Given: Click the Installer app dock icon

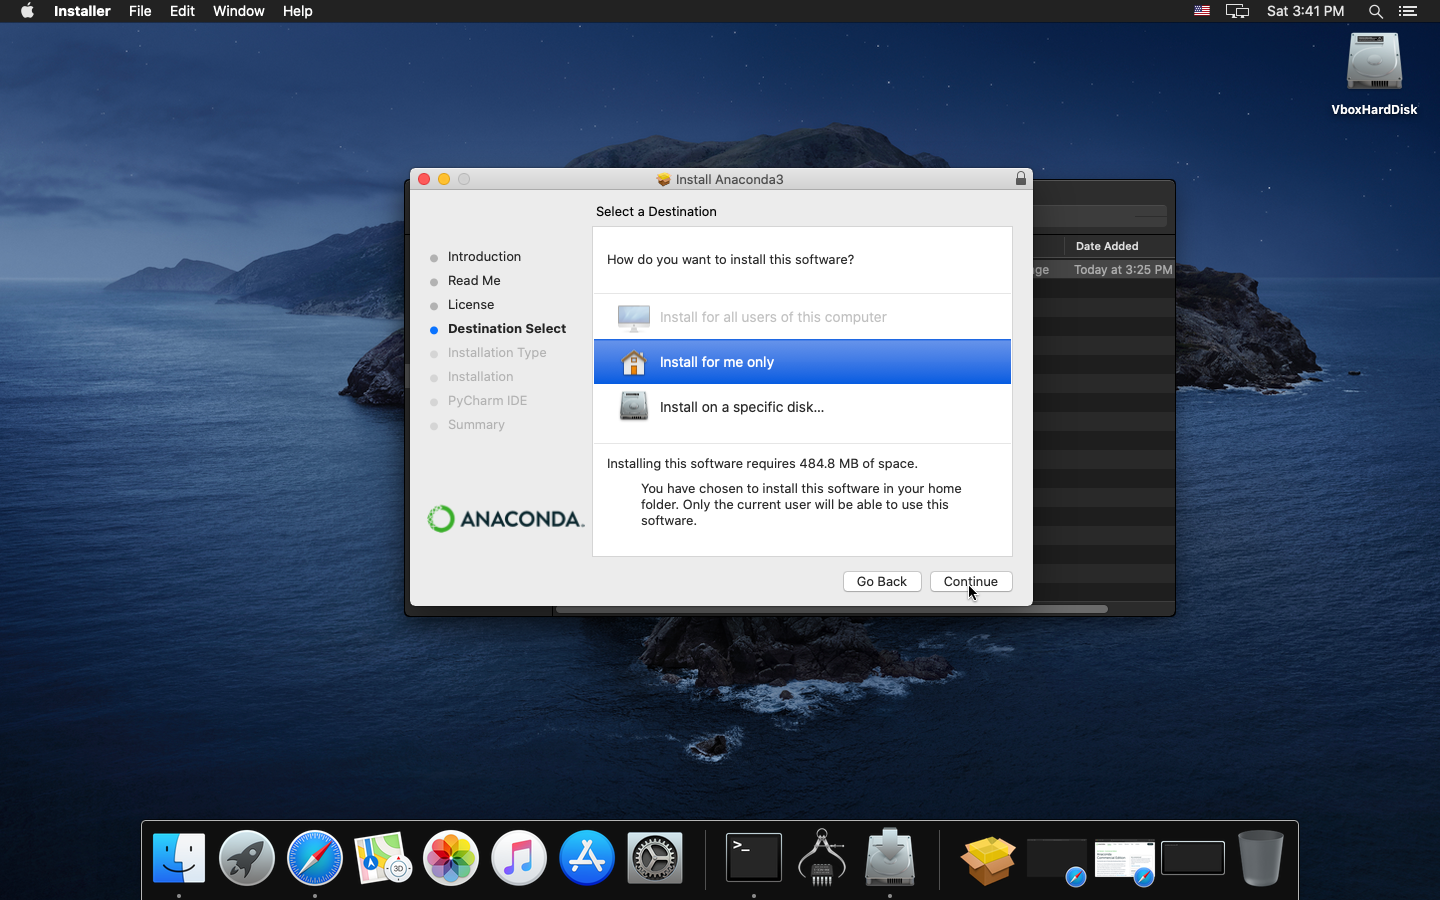Looking at the screenshot, I should point(890,858).
